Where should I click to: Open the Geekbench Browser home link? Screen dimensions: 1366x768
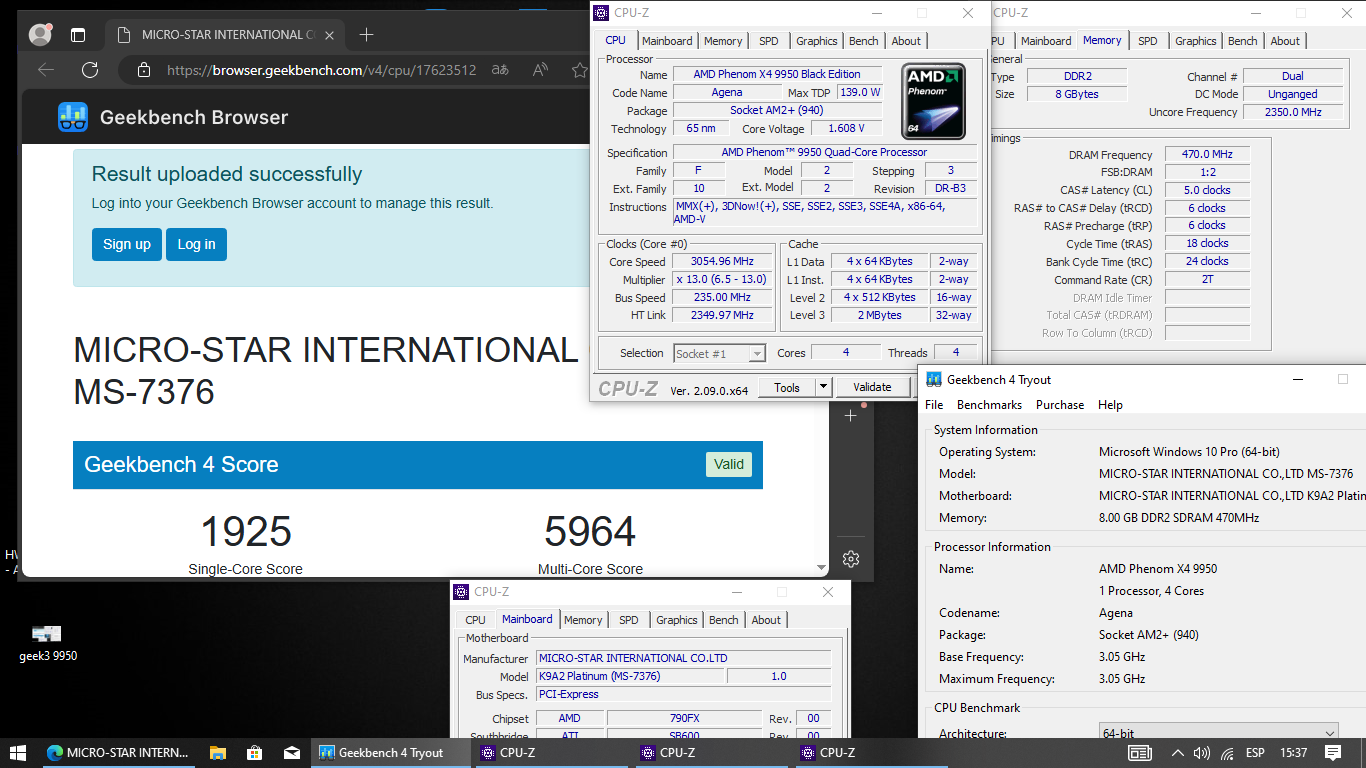pyautogui.click(x=194, y=117)
